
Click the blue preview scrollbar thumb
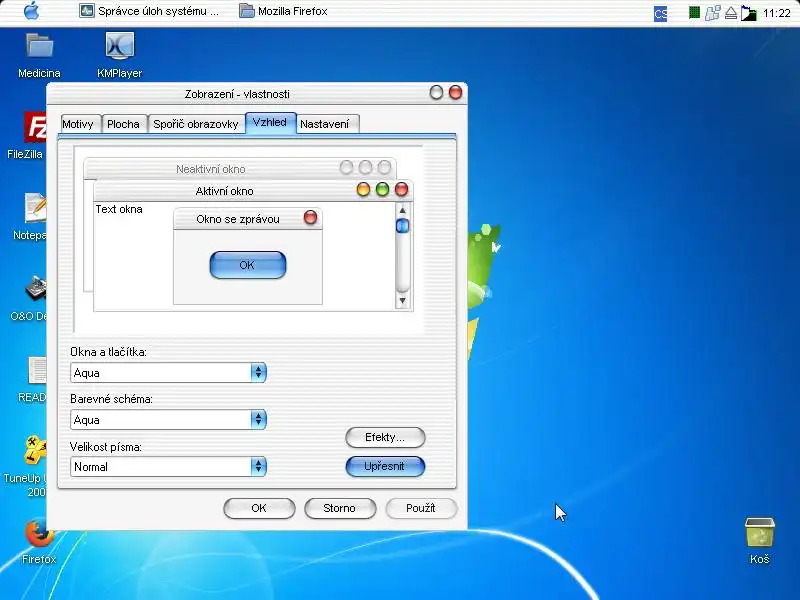(403, 226)
